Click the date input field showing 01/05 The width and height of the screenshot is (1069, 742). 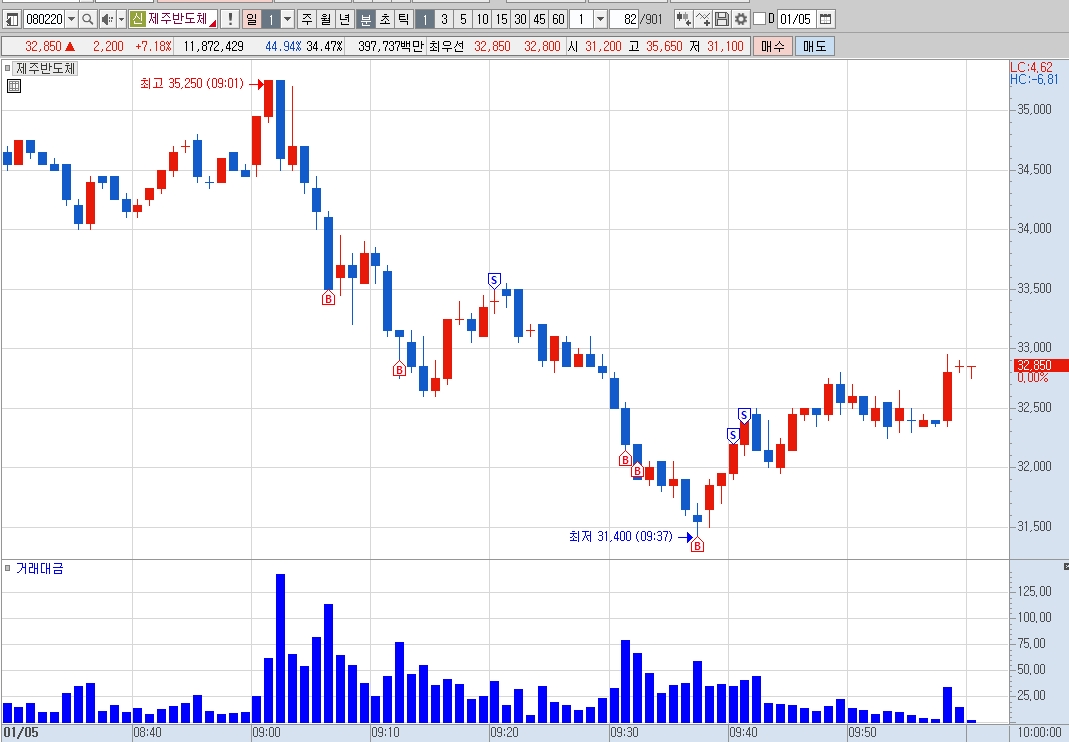click(795, 19)
